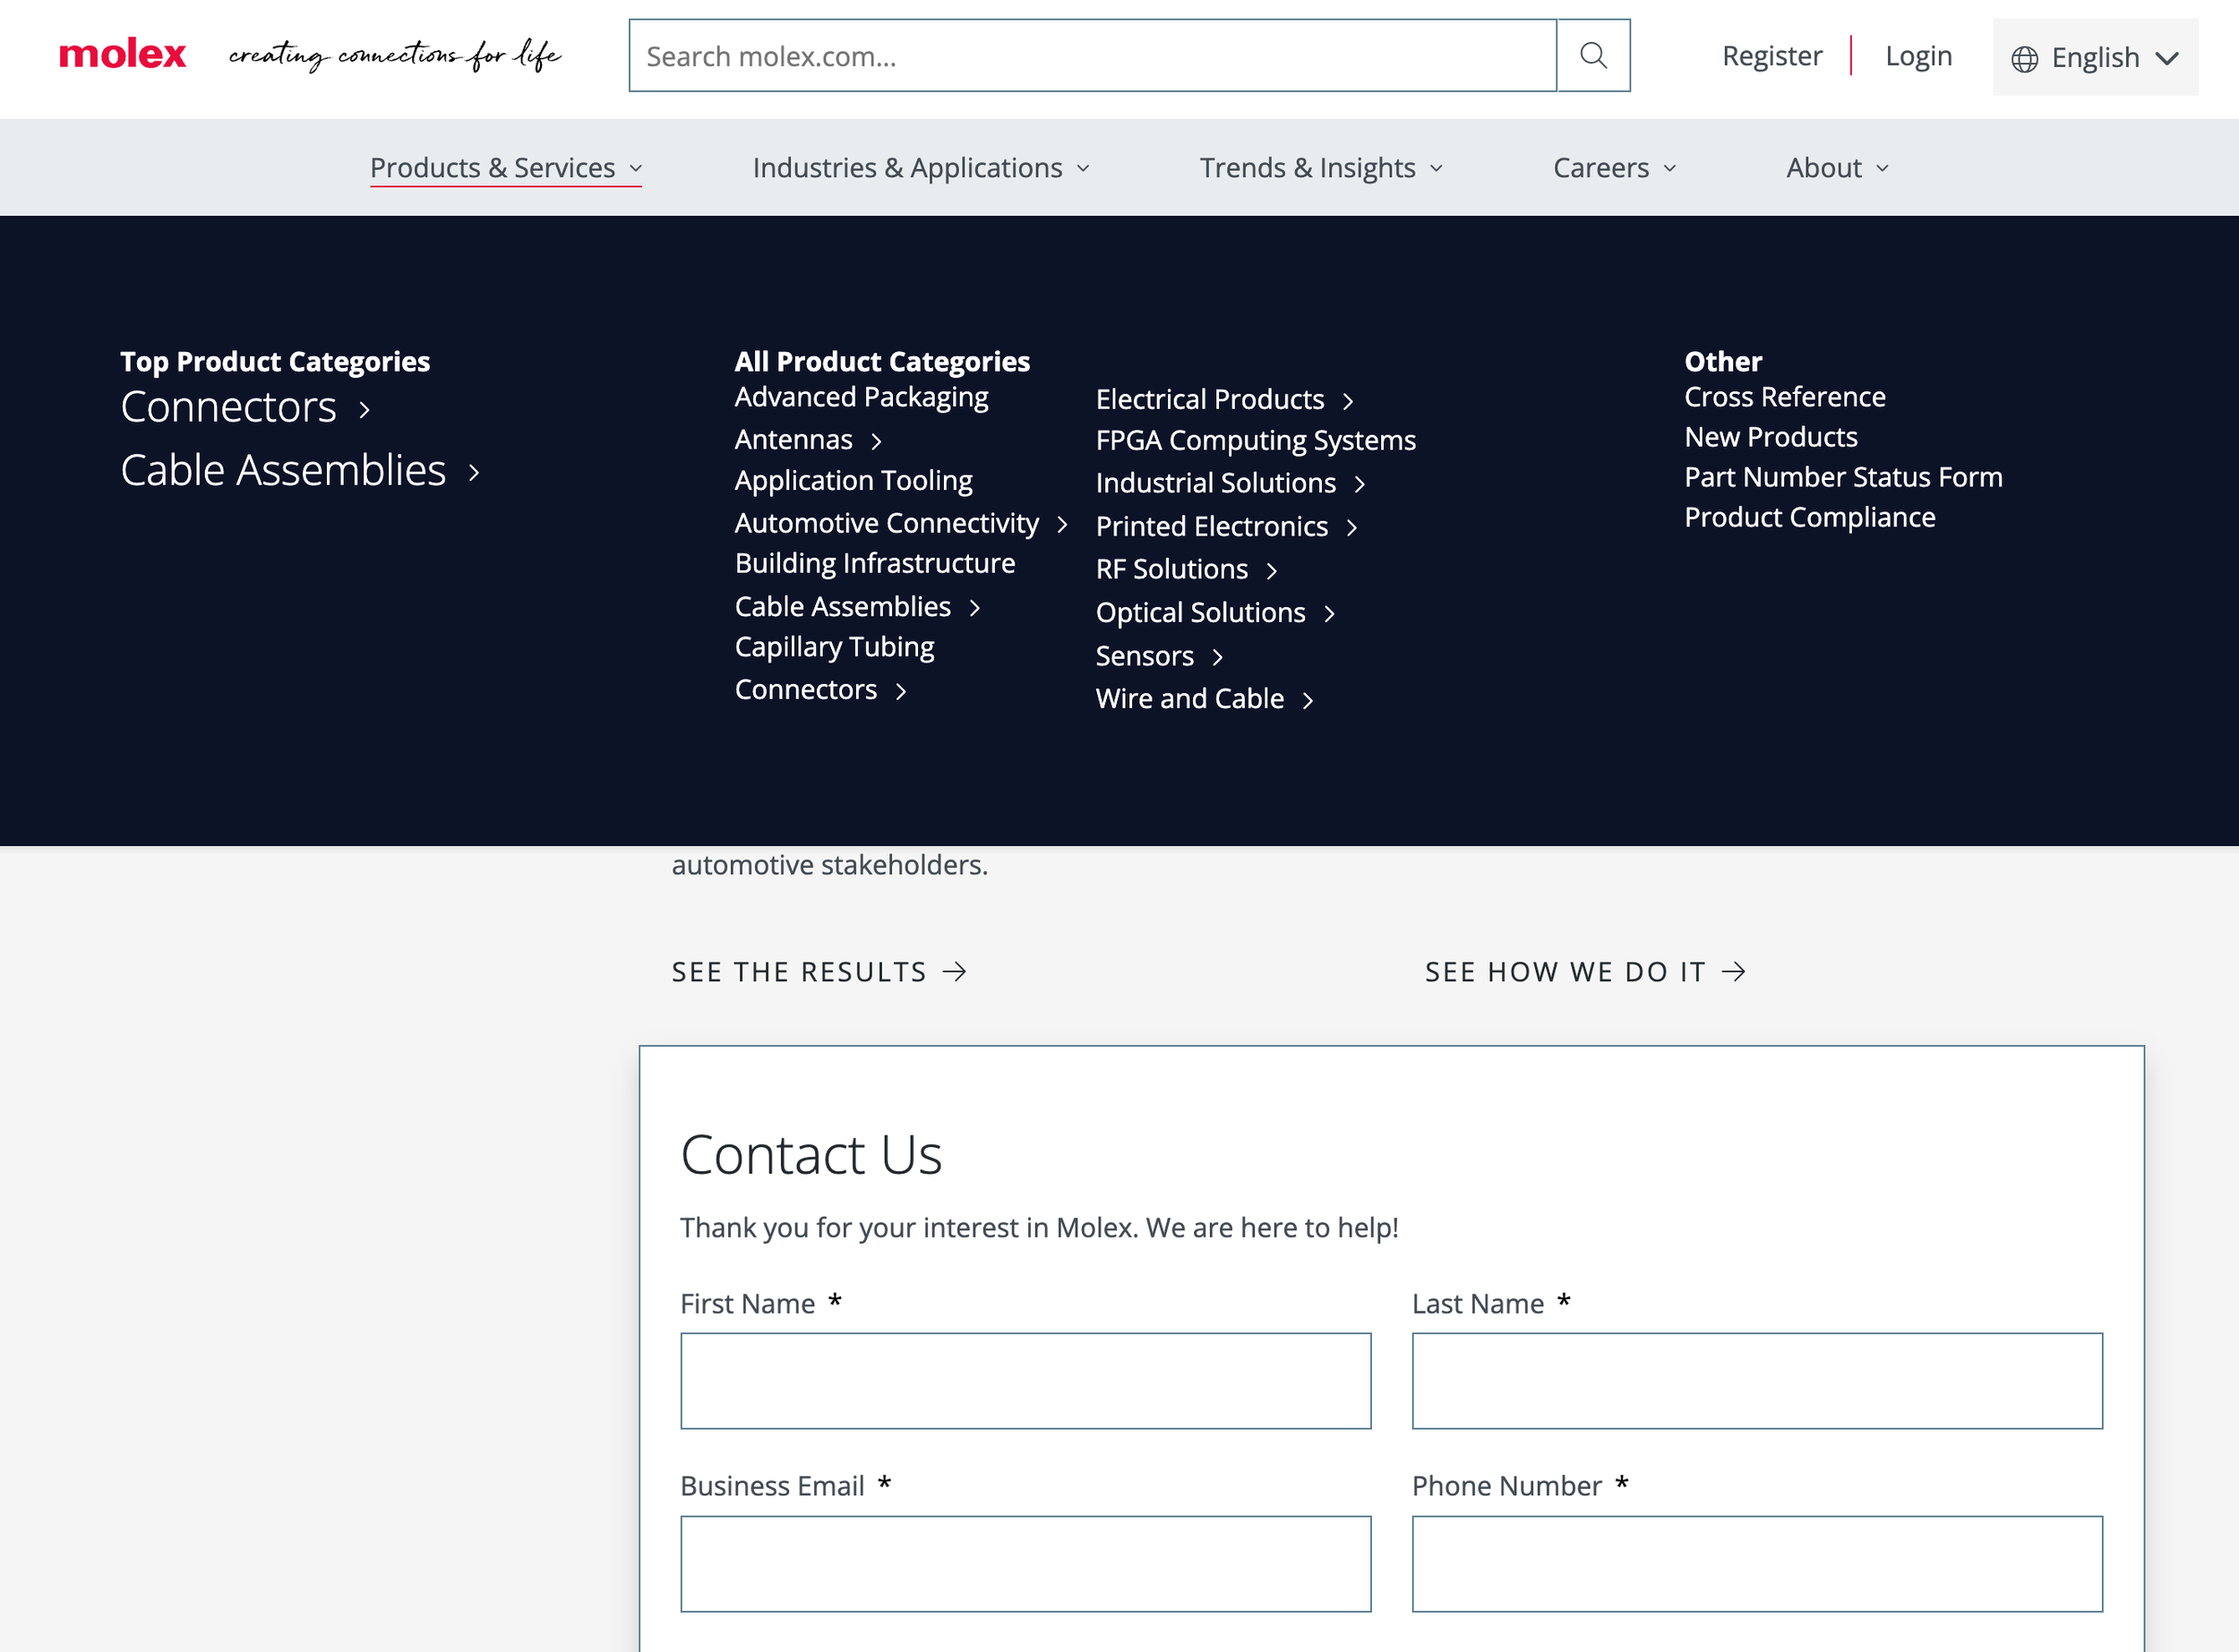
Task: Open the Product Compliance link
Action: pos(1809,517)
